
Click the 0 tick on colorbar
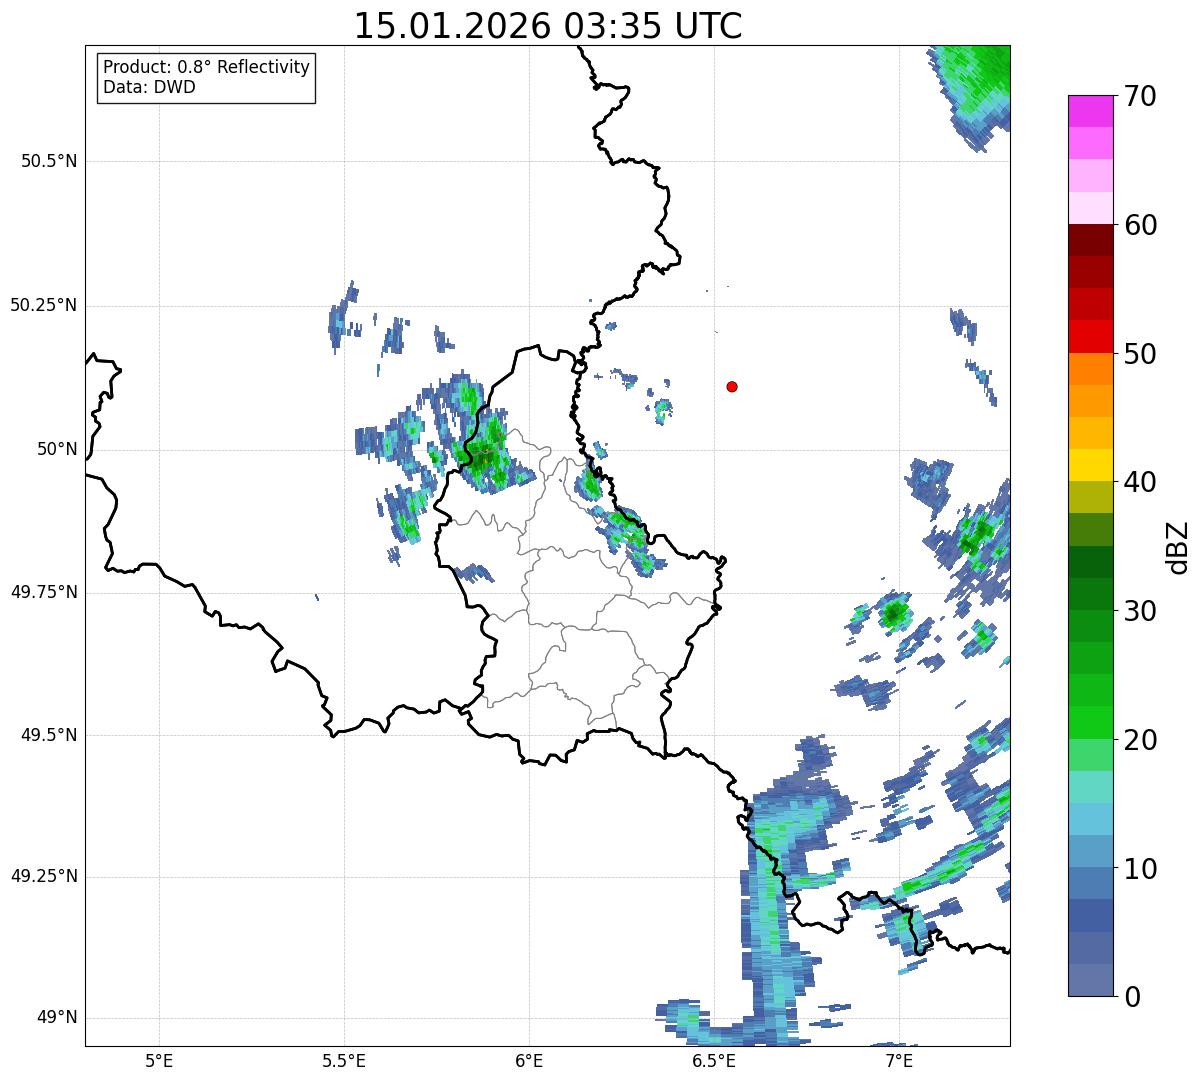(x=1132, y=996)
